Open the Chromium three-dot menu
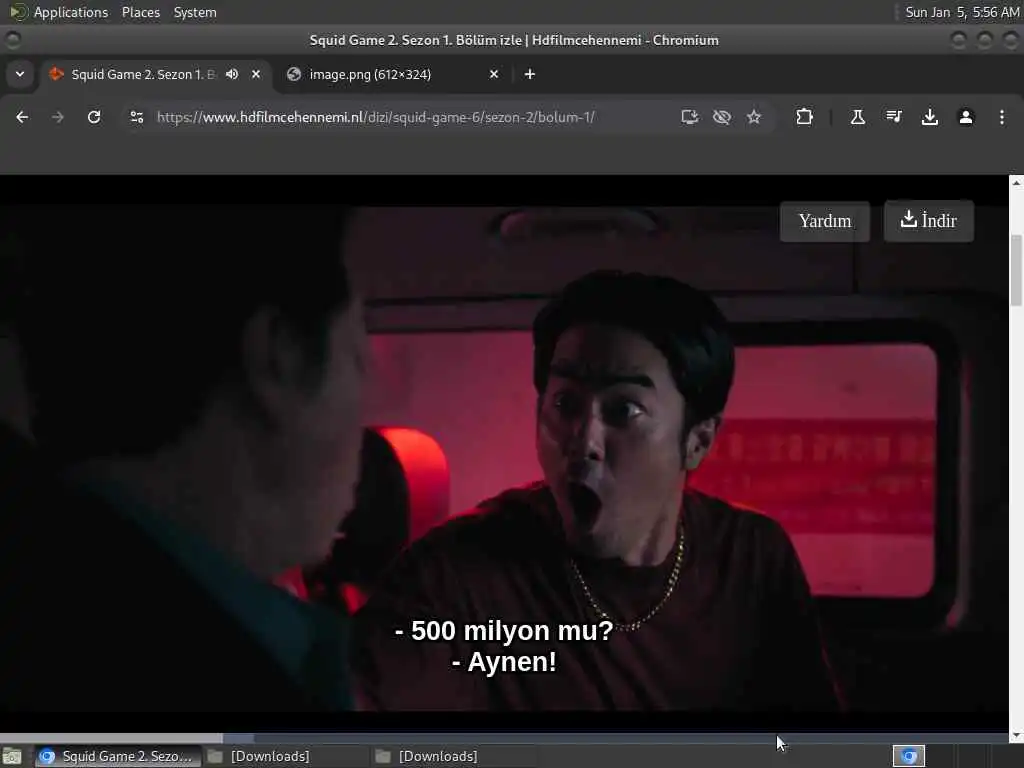This screenshot has height=768, width=1024. point(1002,117)
